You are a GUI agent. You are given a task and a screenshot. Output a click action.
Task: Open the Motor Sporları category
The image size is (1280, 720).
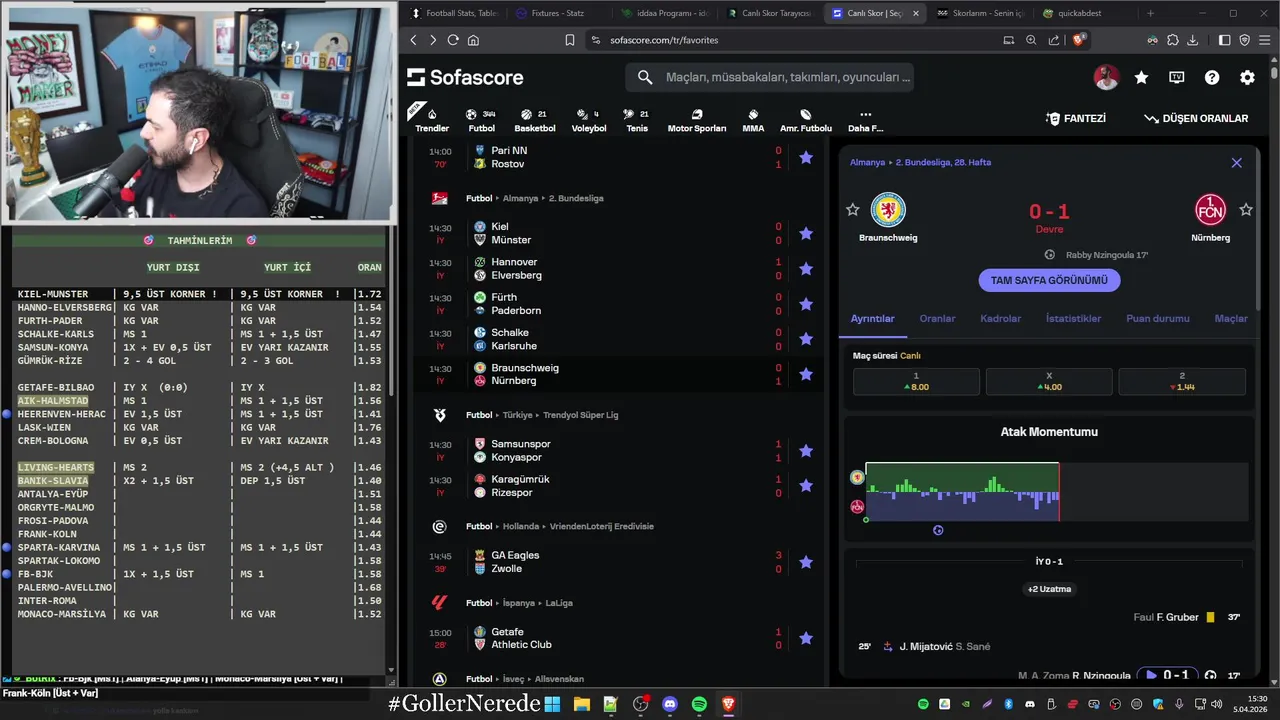(x=697, y=120)
